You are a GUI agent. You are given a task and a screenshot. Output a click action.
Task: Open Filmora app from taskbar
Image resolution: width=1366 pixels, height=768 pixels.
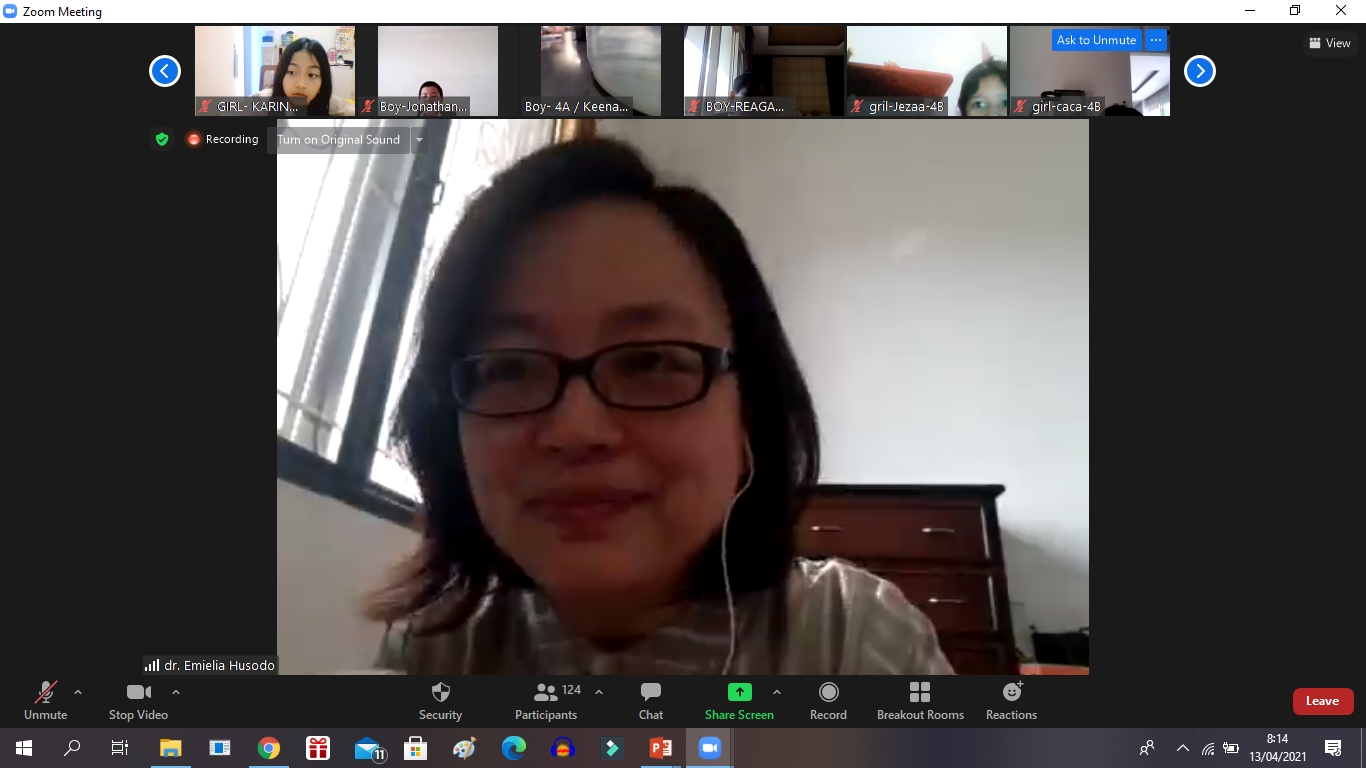point(612,748)
